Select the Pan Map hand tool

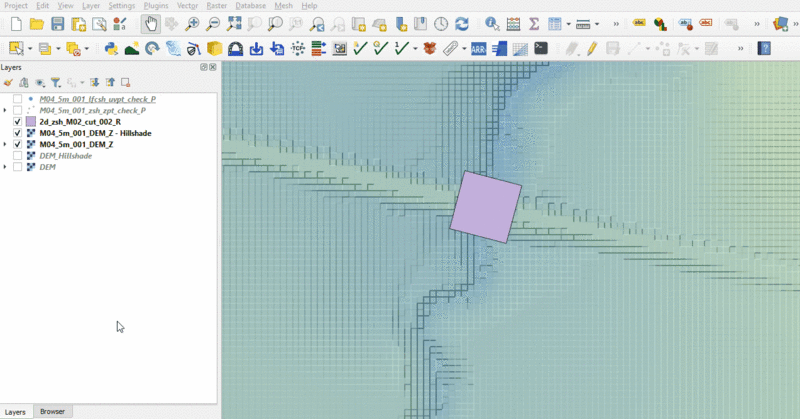(150, 23)
